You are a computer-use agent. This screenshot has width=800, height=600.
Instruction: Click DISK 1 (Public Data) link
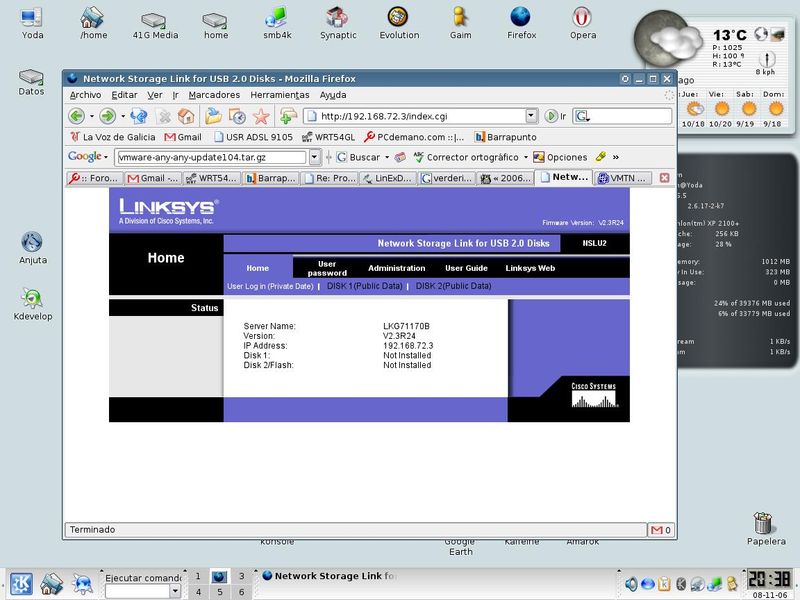tap(364, 286)
